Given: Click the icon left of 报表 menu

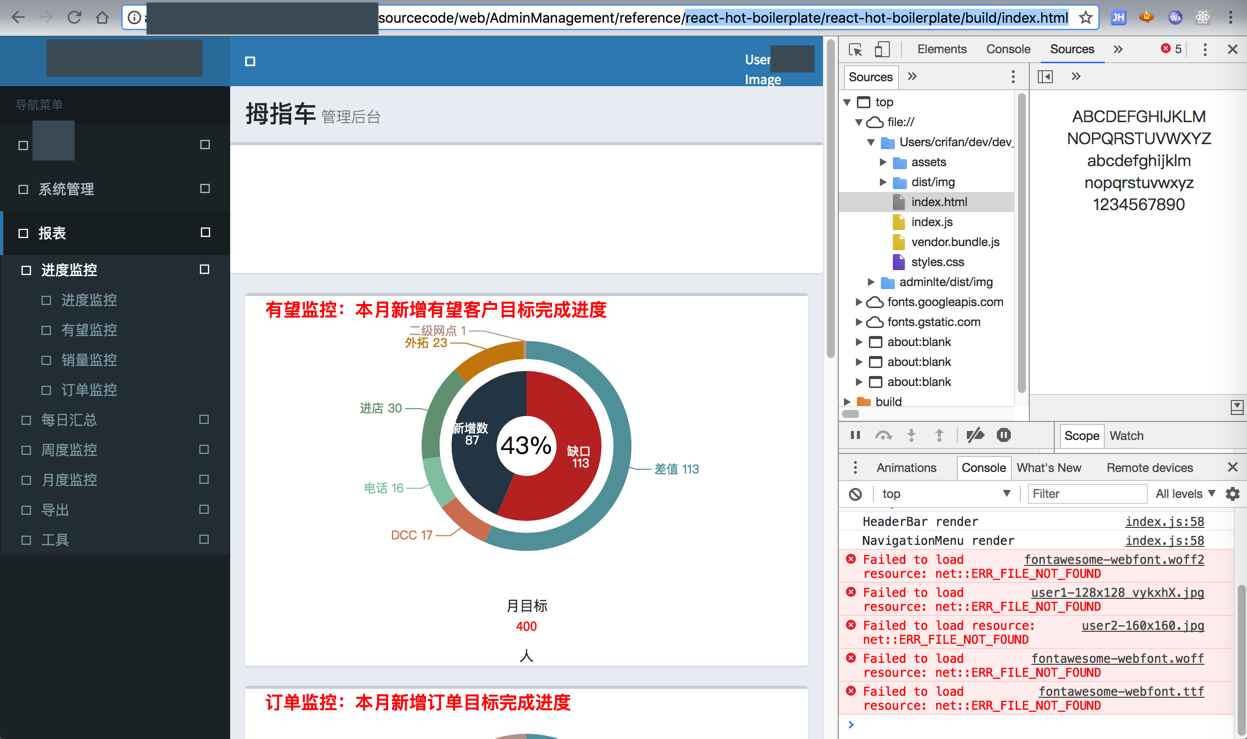Looking at the screenshot, I should click(x=23, y=233).
